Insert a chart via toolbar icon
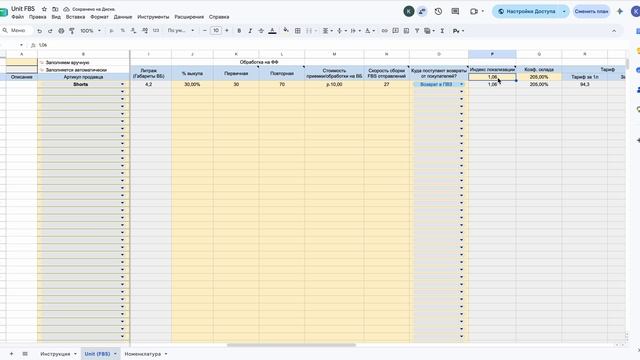640x360 pixels. (x=406, y=31)
